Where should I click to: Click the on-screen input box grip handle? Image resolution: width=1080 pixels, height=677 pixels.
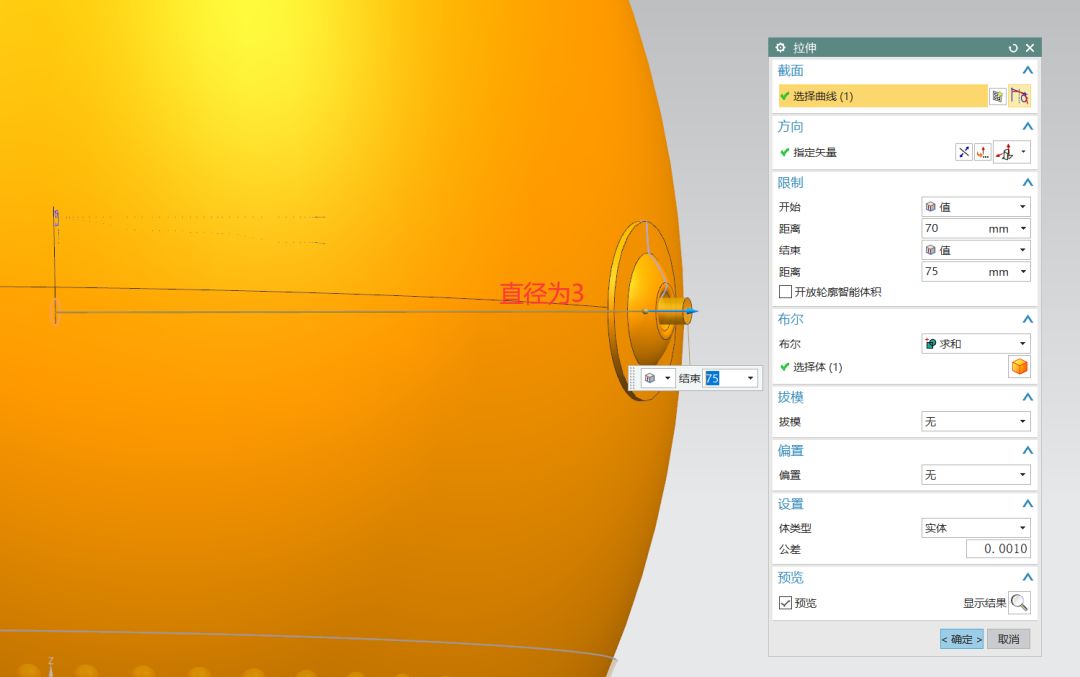(x=634, y=378)
